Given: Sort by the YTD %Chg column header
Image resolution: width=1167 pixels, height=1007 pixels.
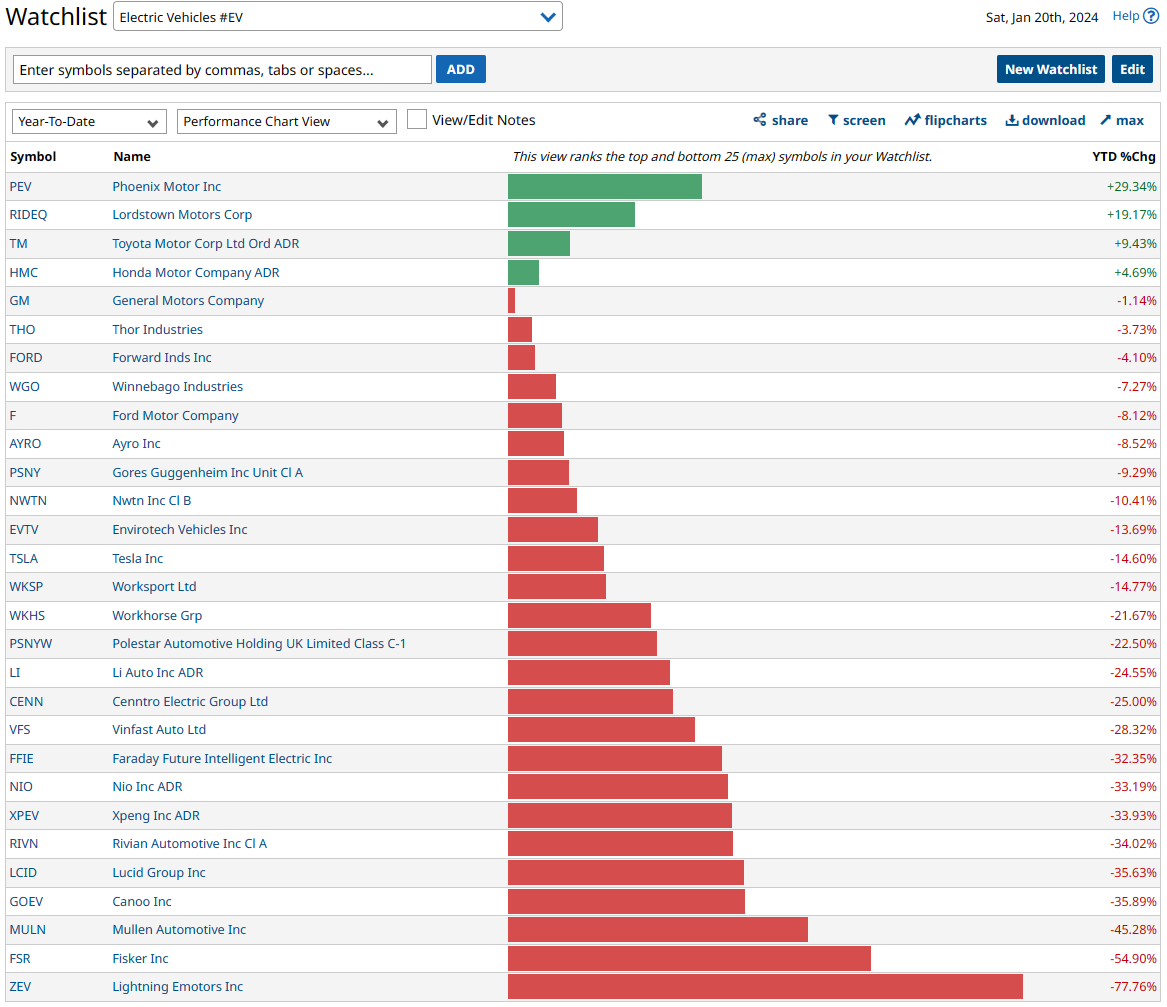Looking at the screenshot, I should pos(1124,156).
